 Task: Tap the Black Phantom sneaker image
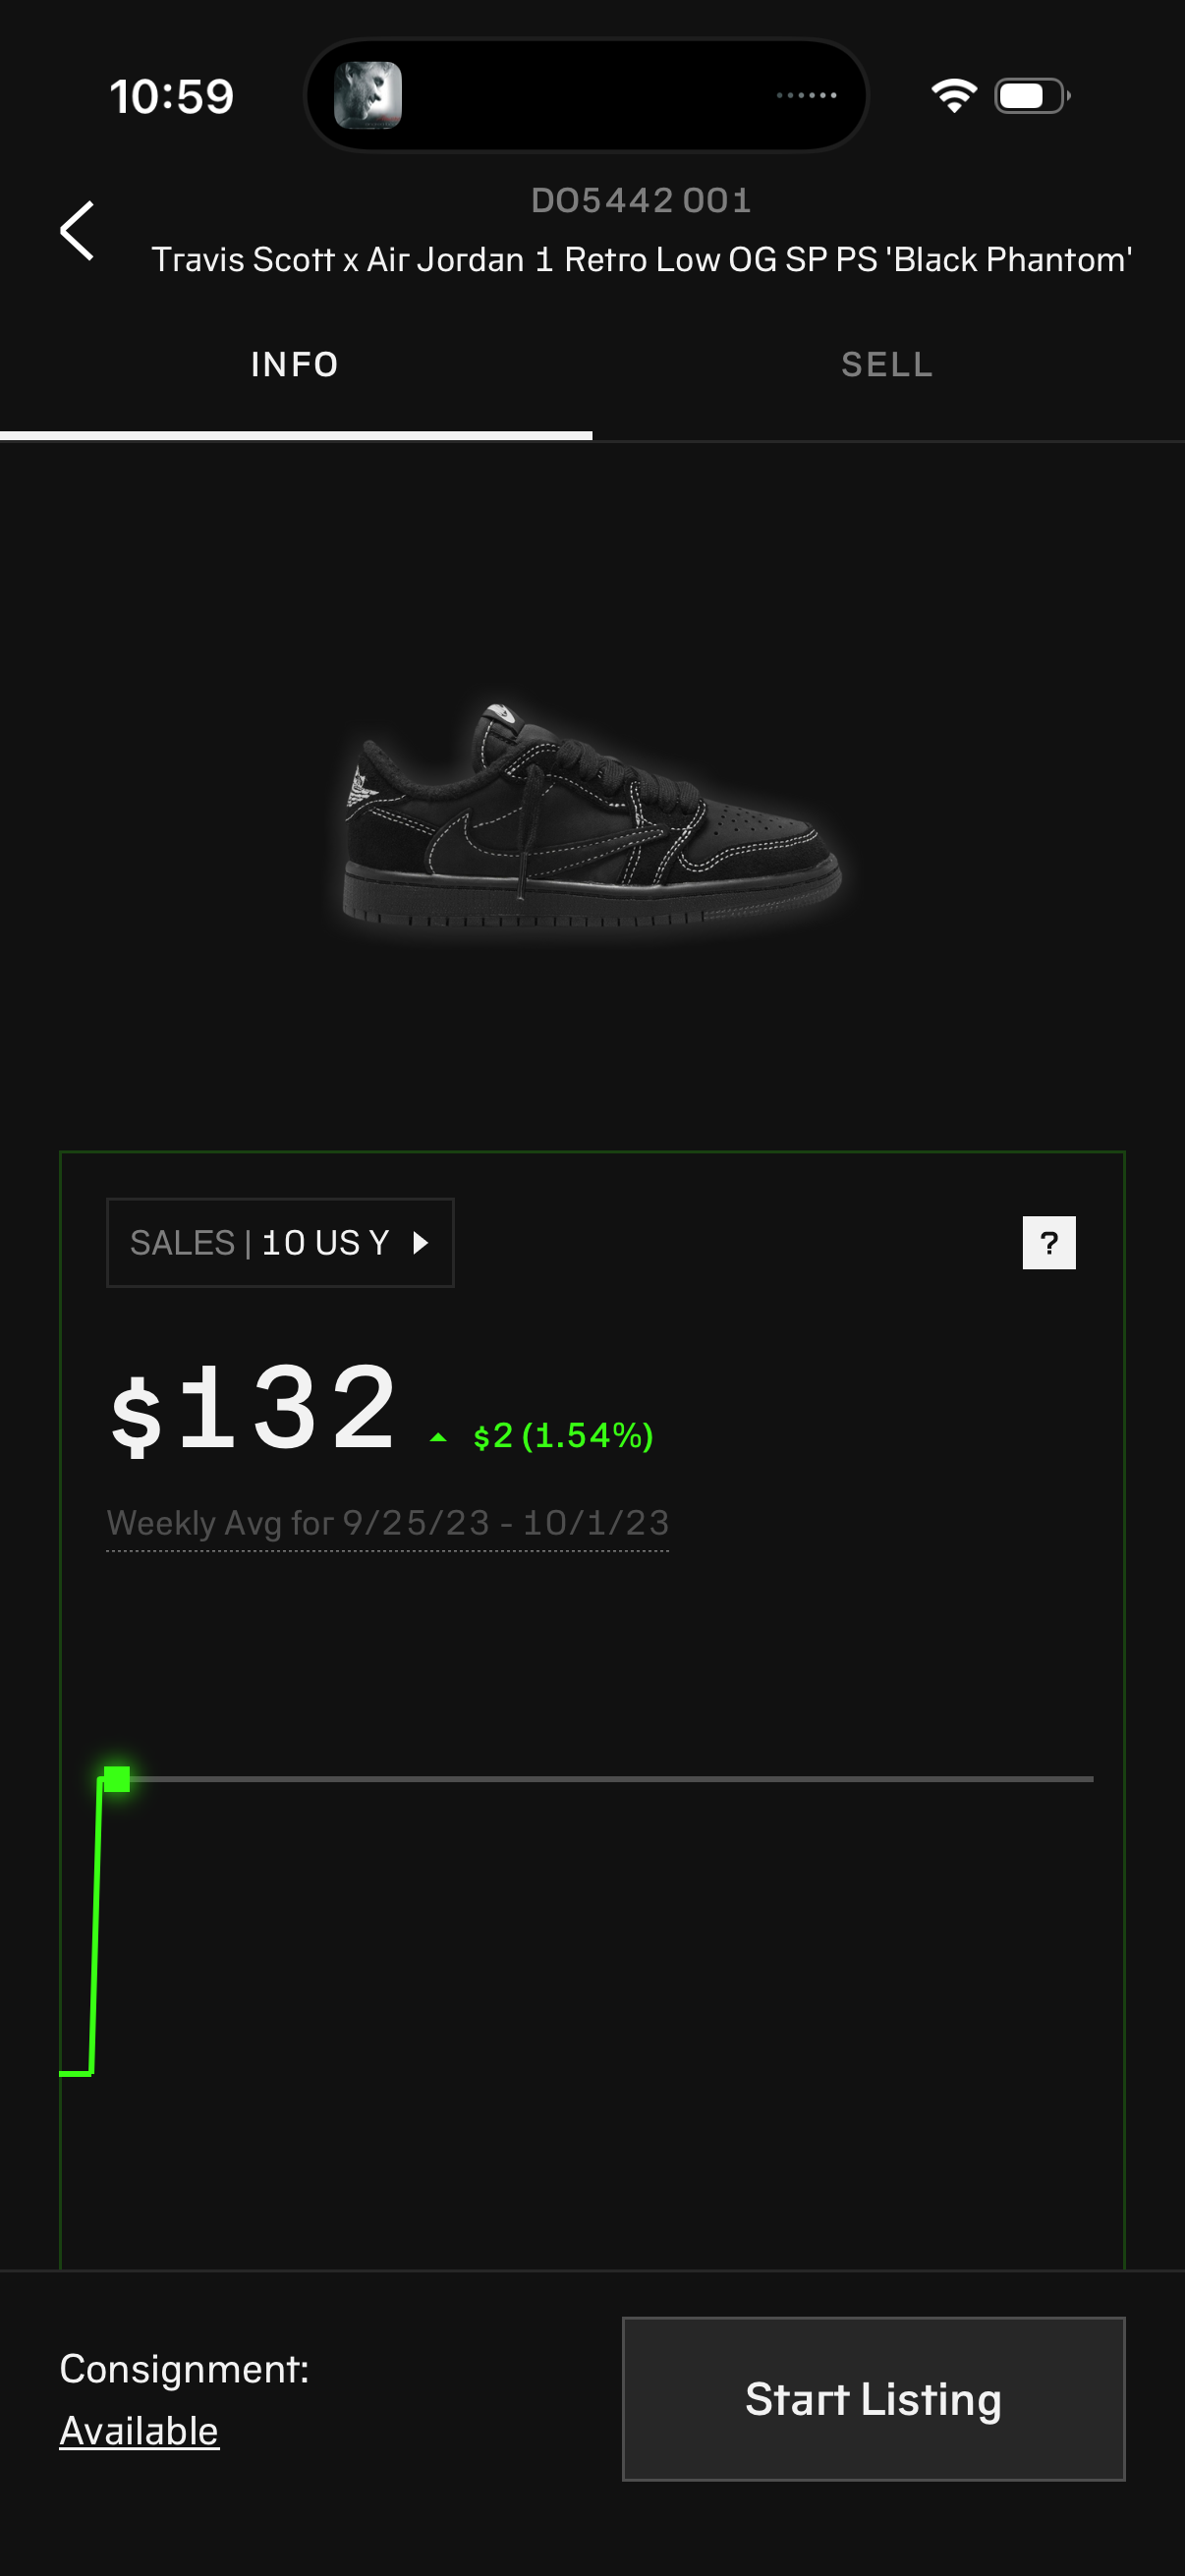coord(592,815)
